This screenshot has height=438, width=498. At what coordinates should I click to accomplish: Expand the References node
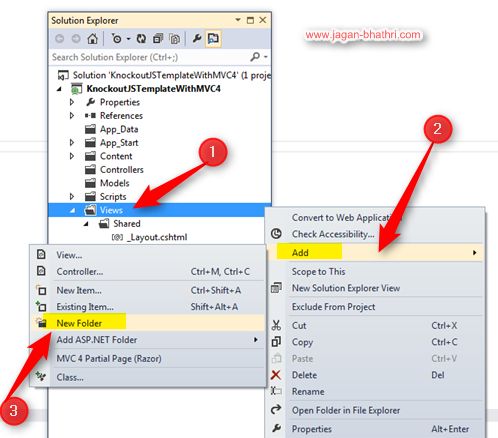point(72,116)
